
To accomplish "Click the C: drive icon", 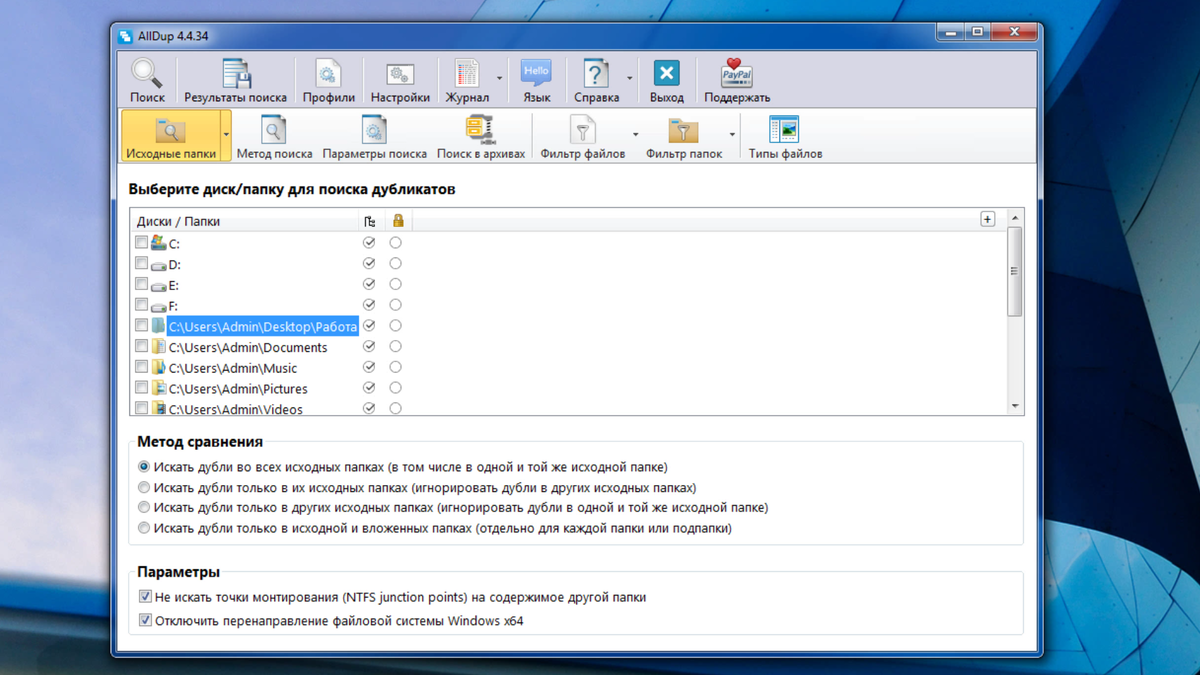I will [x=158, y=243].
